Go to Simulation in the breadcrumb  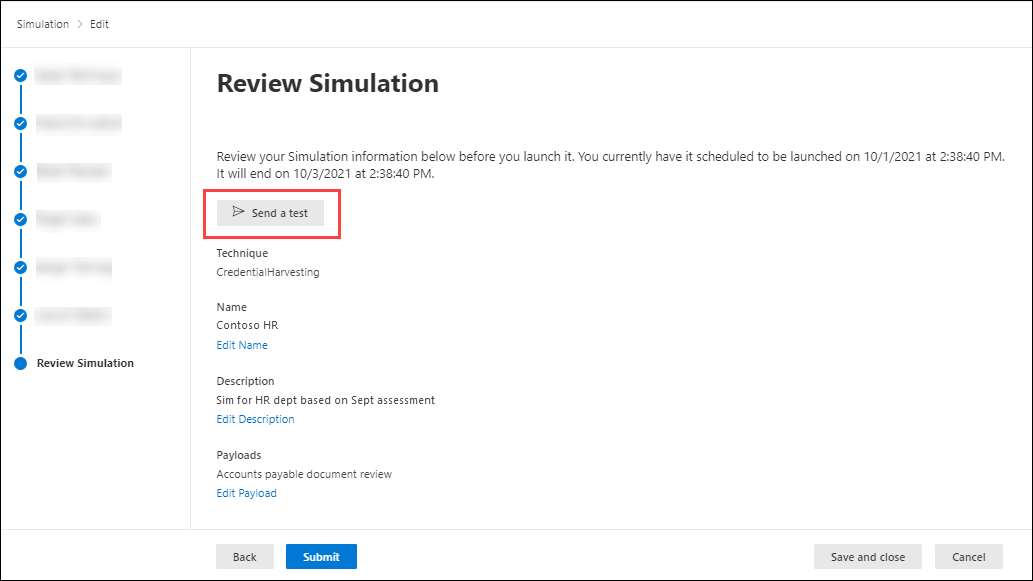pos(43,24)
